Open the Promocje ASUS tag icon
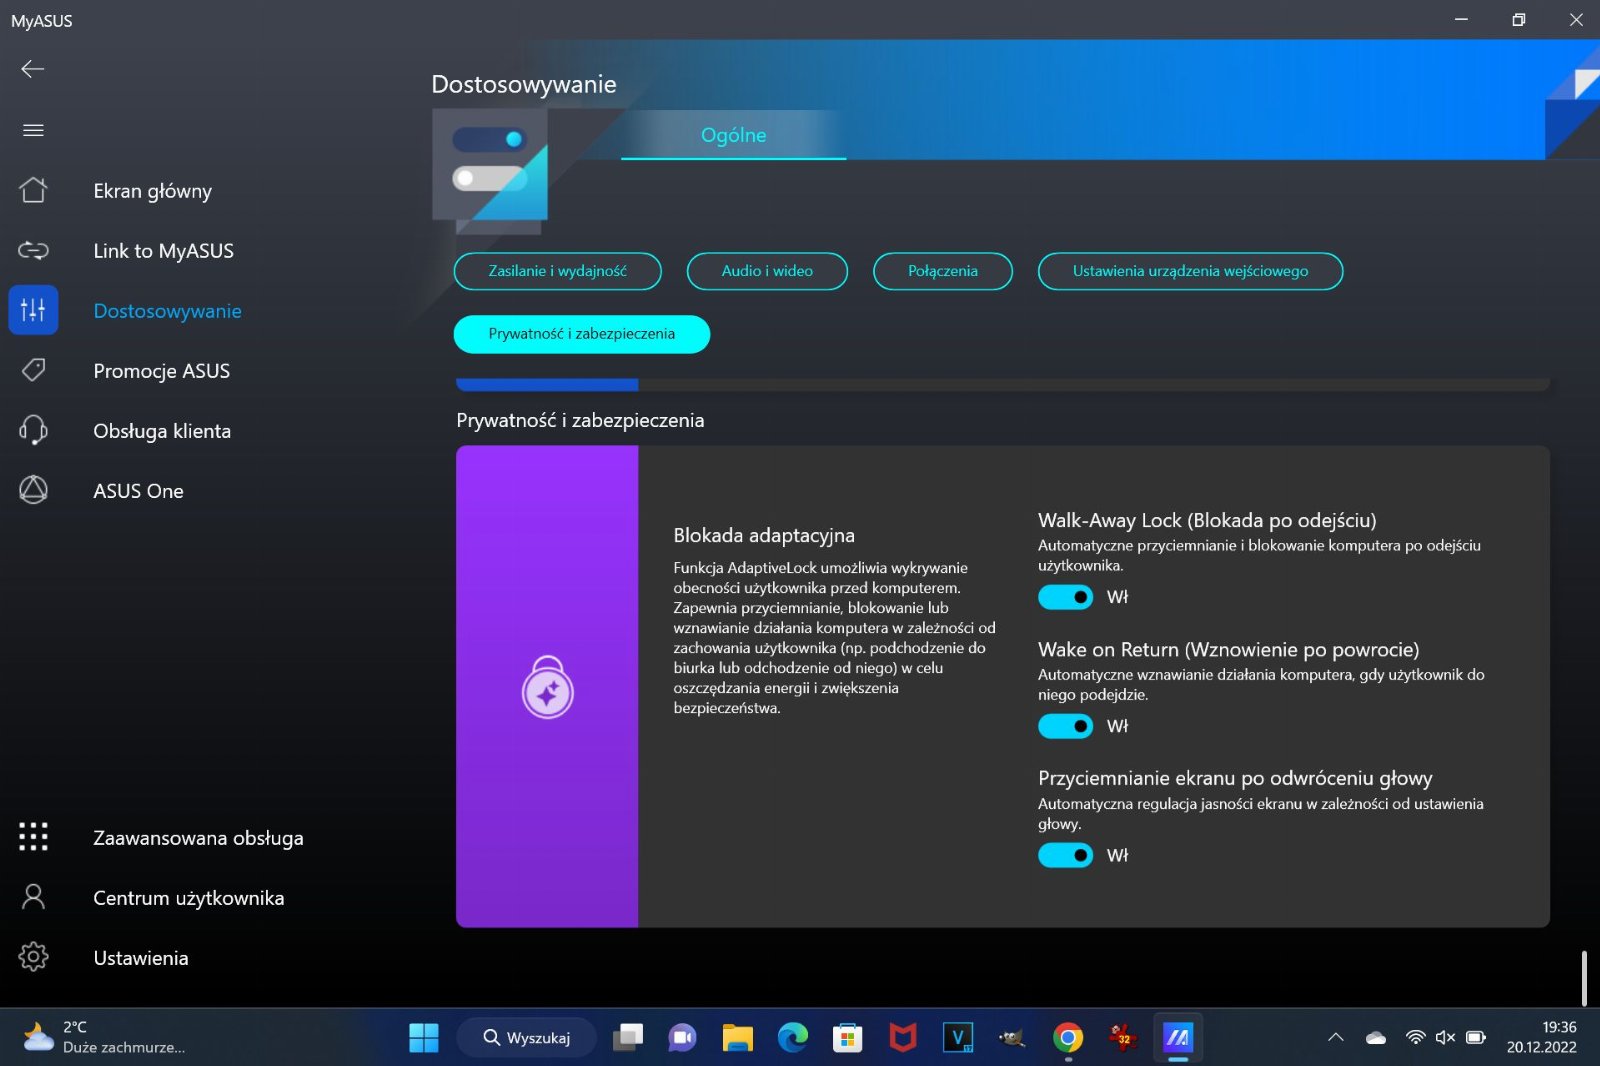Image resolution: width=1600 pixels, height=1066 pixels. pos(33,370)
